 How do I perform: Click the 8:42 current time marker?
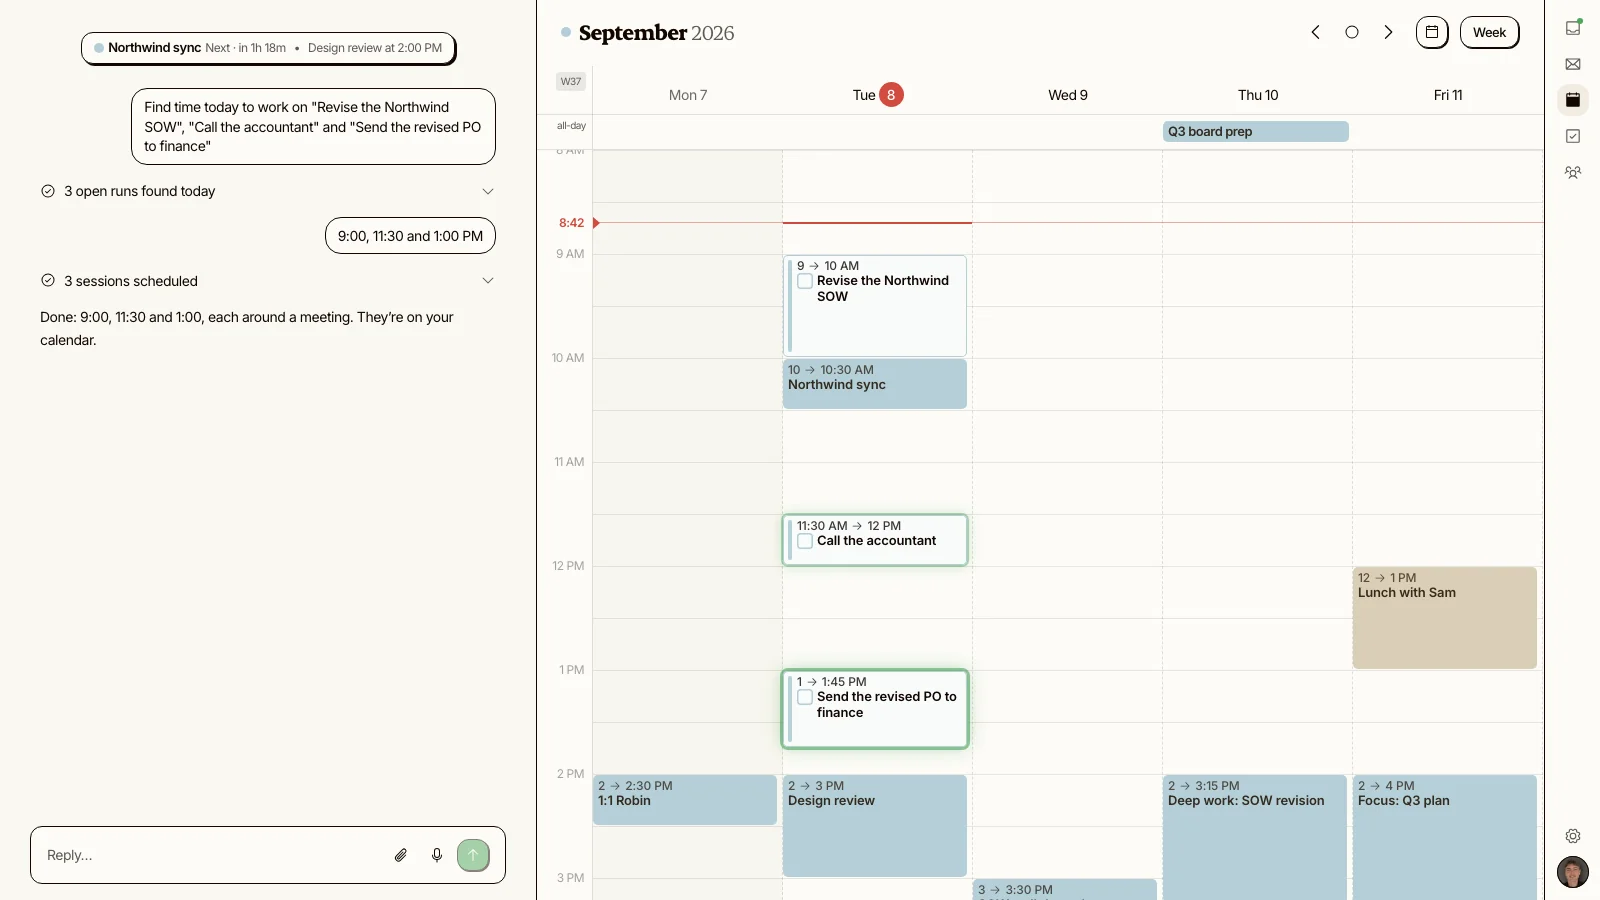tap(578, 223)
